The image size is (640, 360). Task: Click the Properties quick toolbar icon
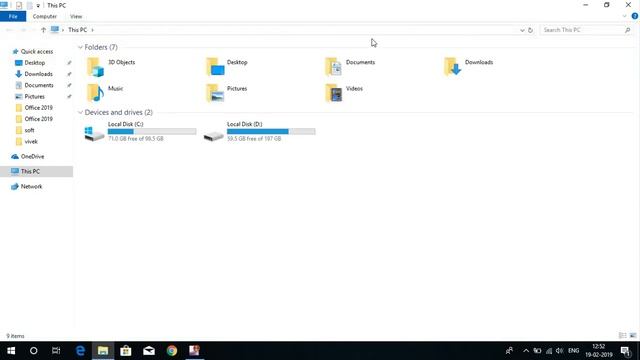coord(19,6)
